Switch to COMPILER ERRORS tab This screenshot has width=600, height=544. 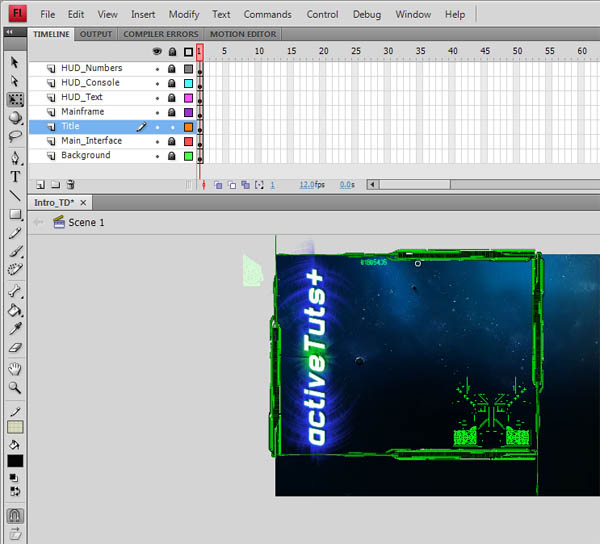click(x=161, y=34)
